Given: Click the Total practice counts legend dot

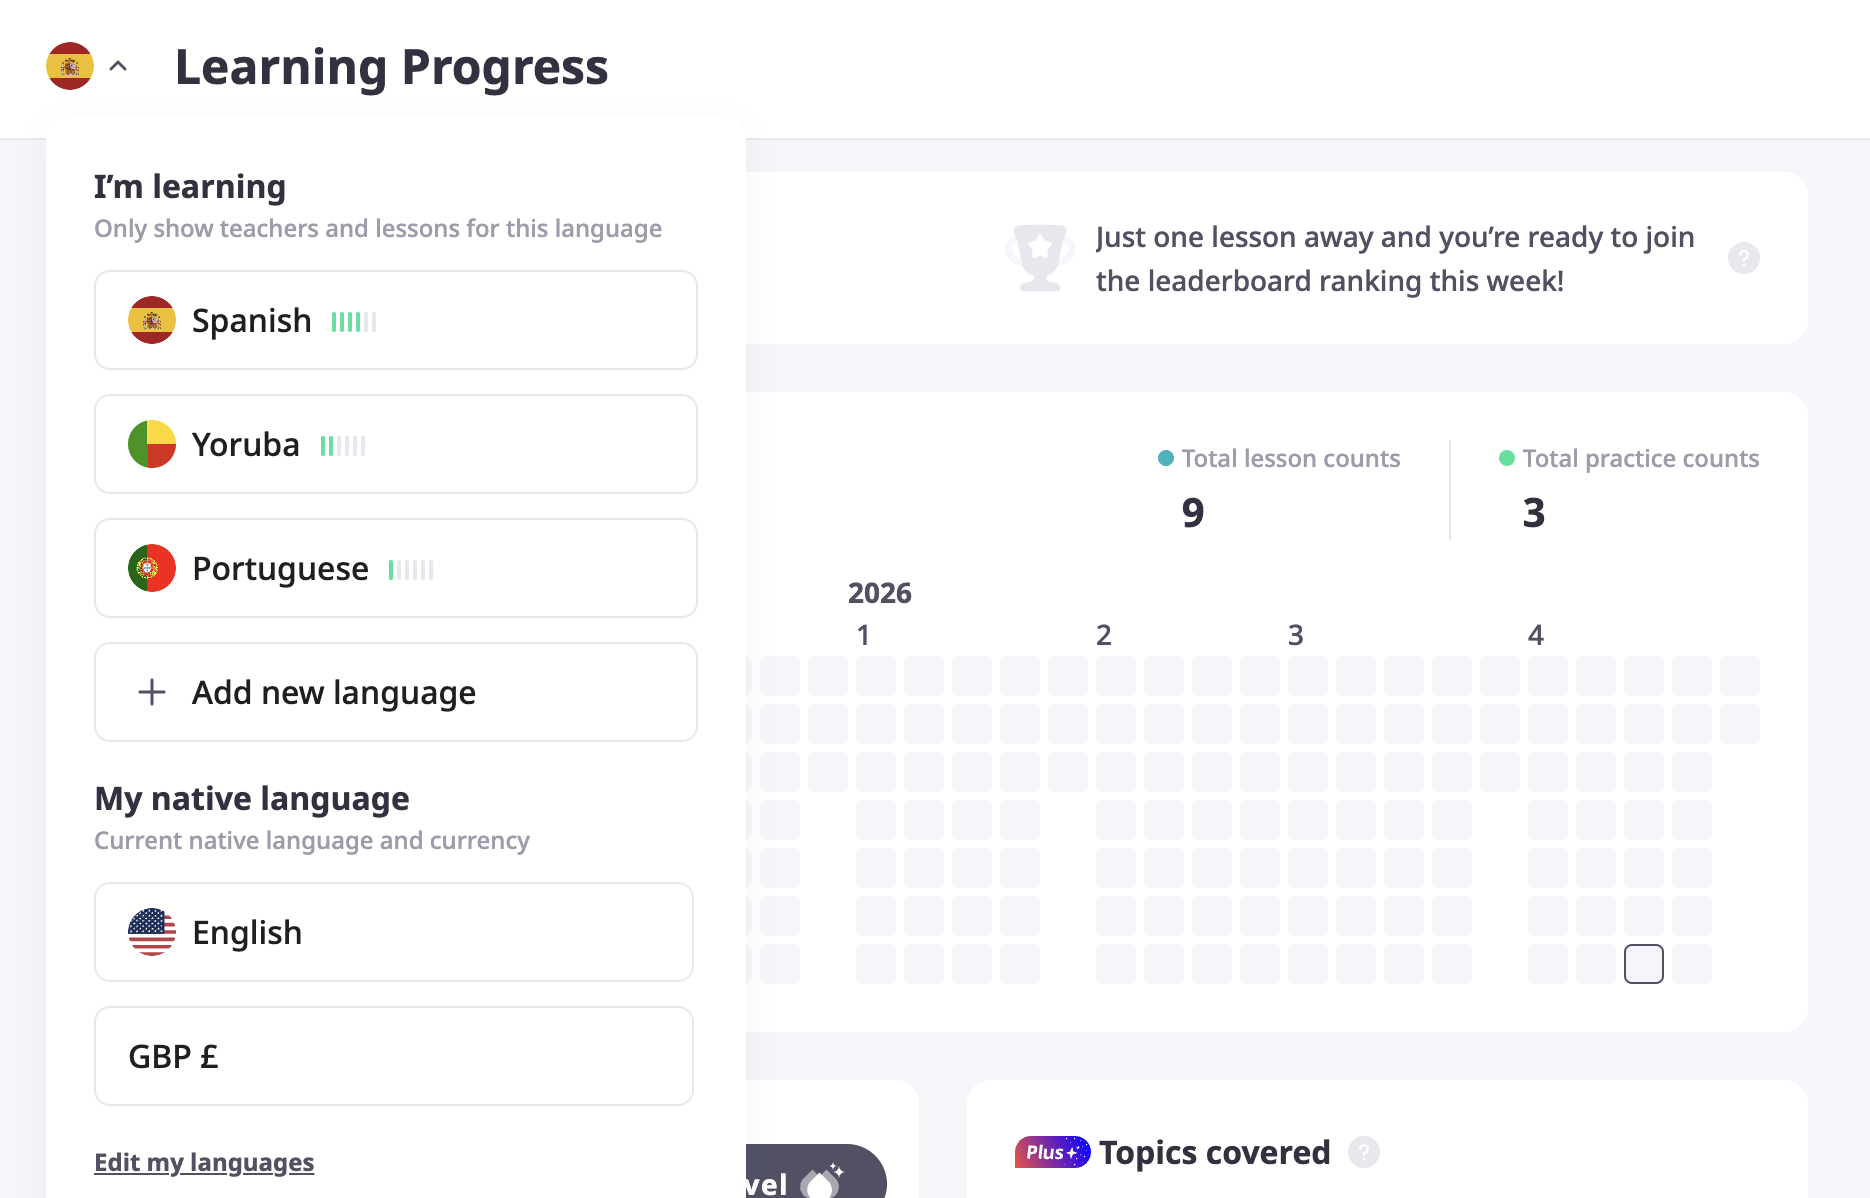Looking at the screenshot, I should [x=1506, y=458].
